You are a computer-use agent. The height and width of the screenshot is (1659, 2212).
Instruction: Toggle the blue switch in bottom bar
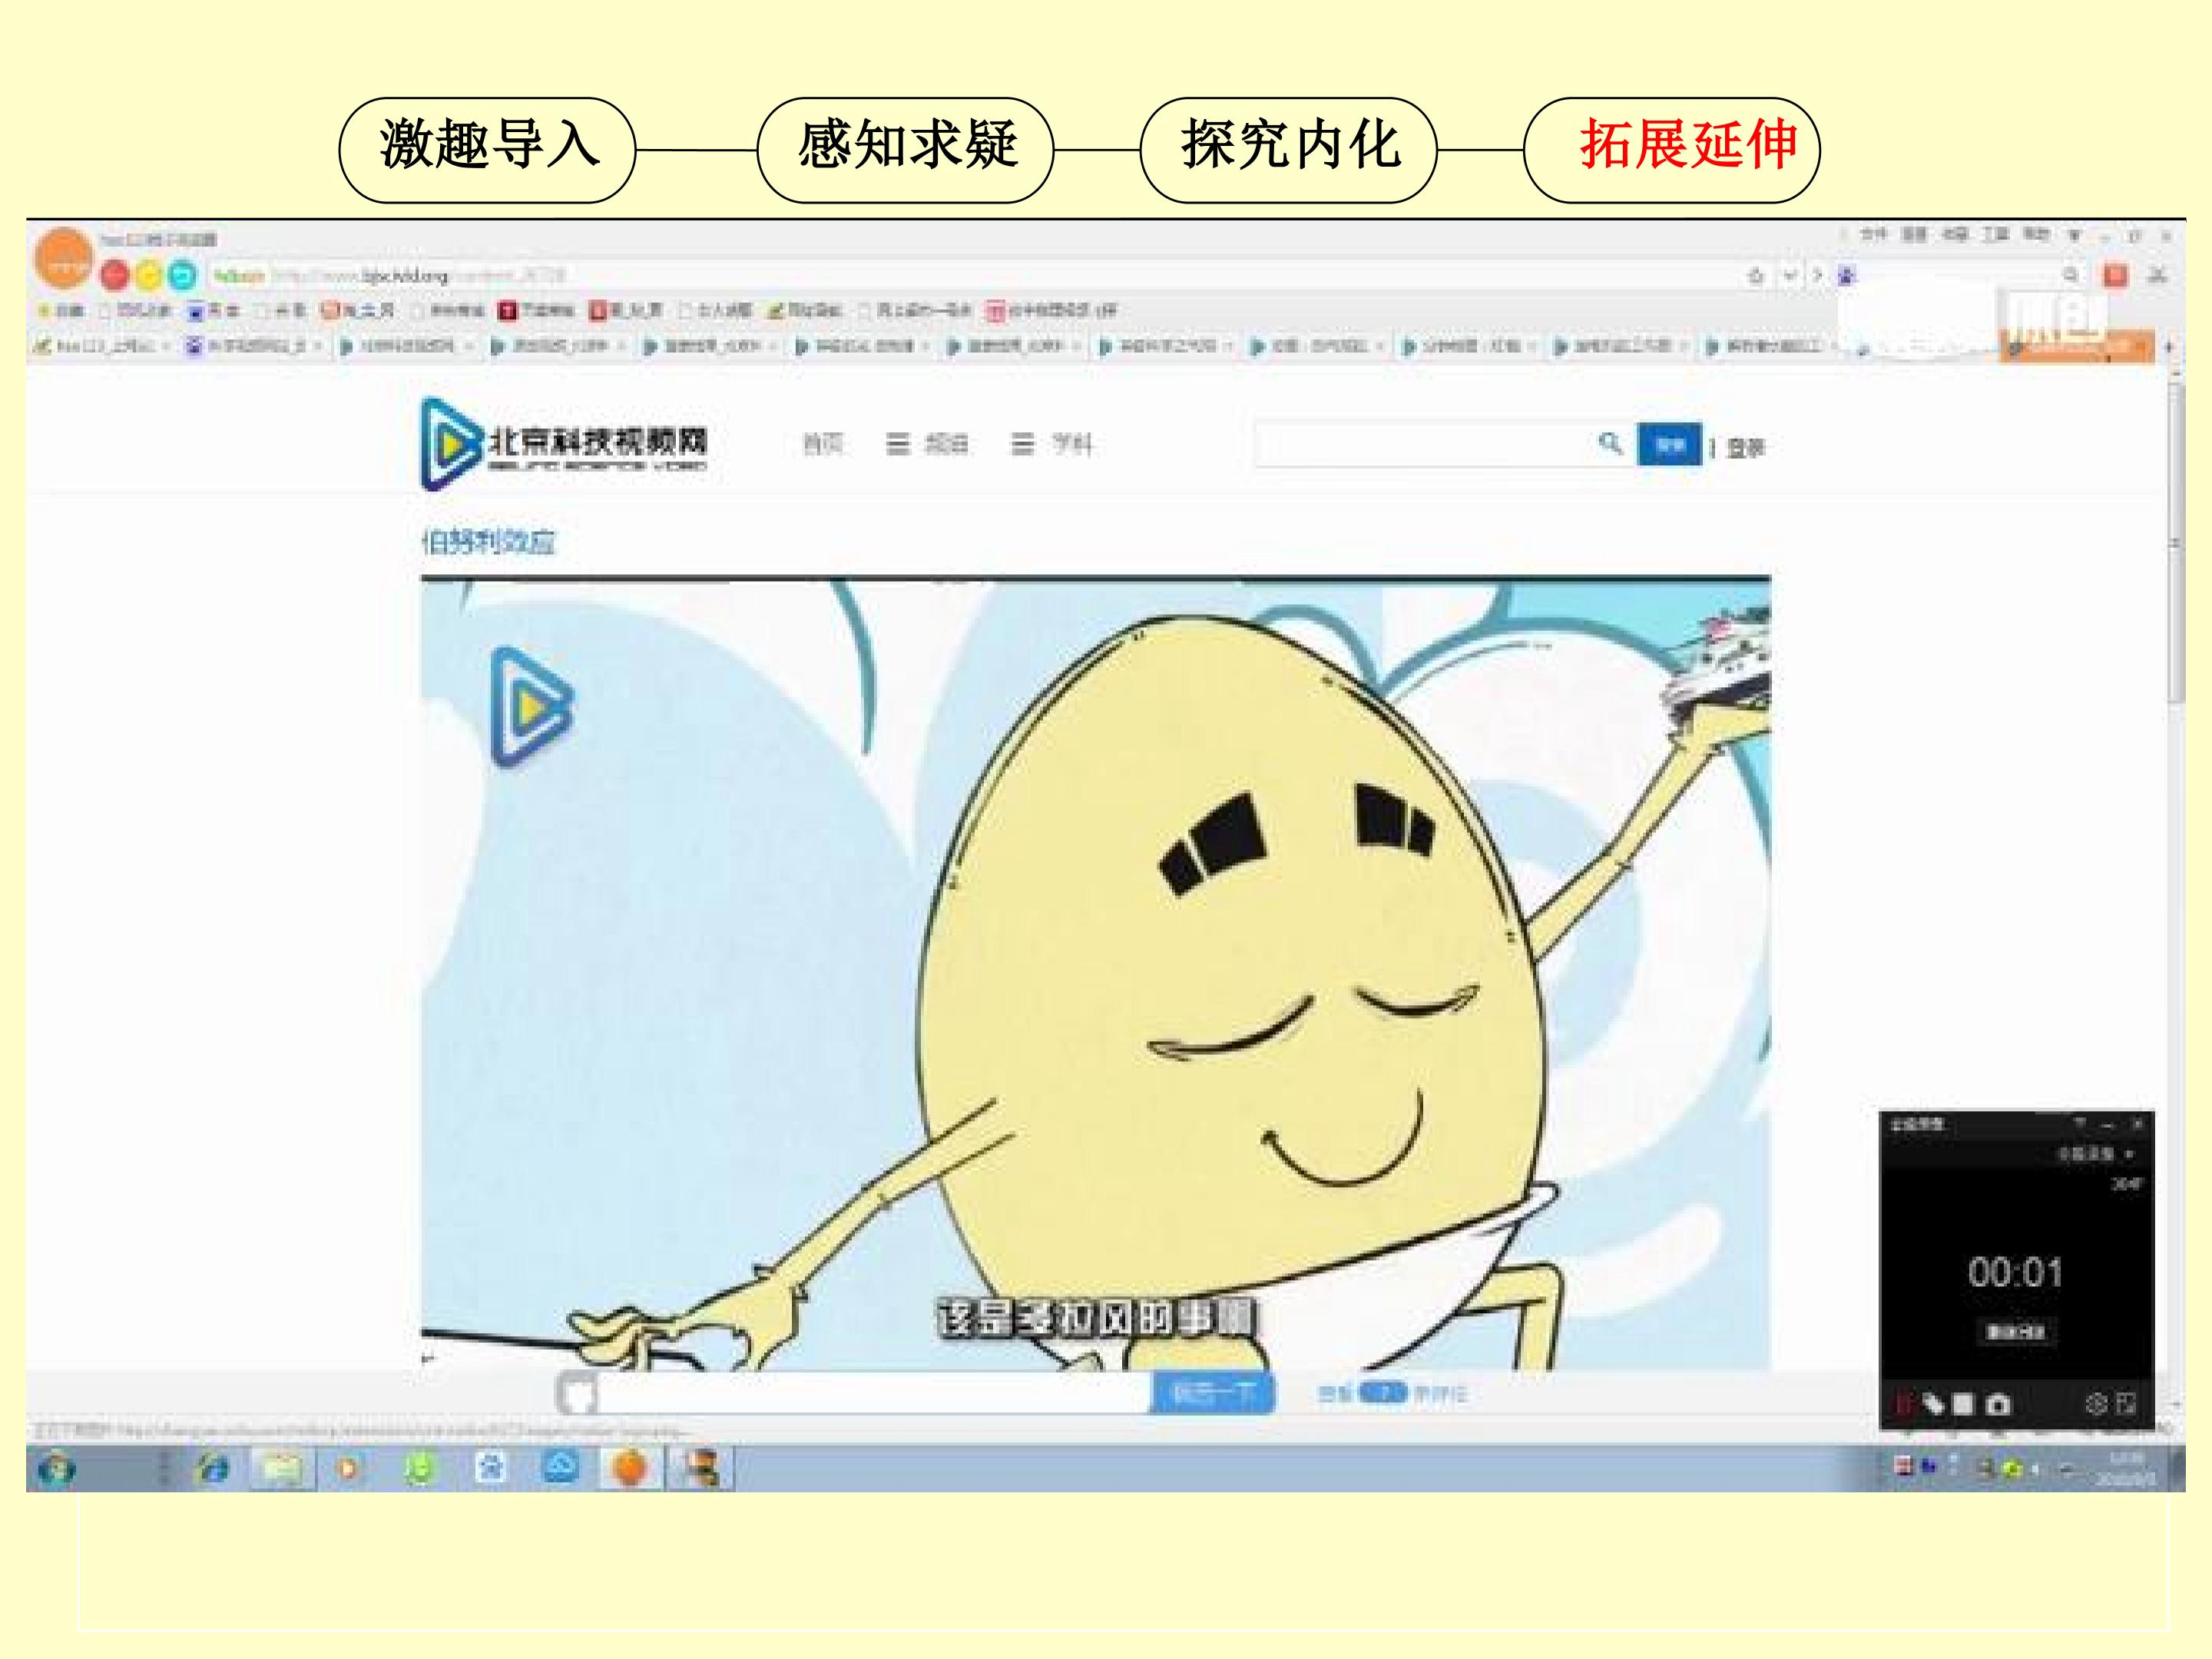pos(1383,1393)
